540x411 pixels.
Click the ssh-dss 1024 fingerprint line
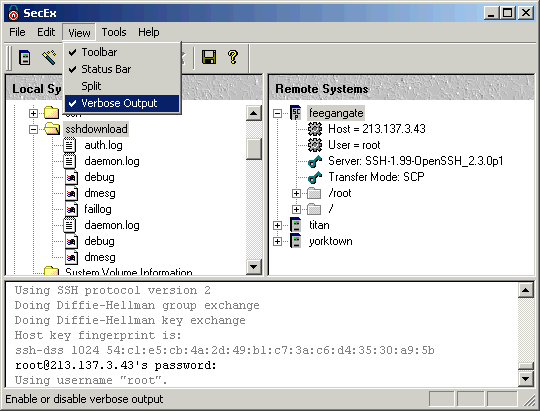tap(225, 350)
